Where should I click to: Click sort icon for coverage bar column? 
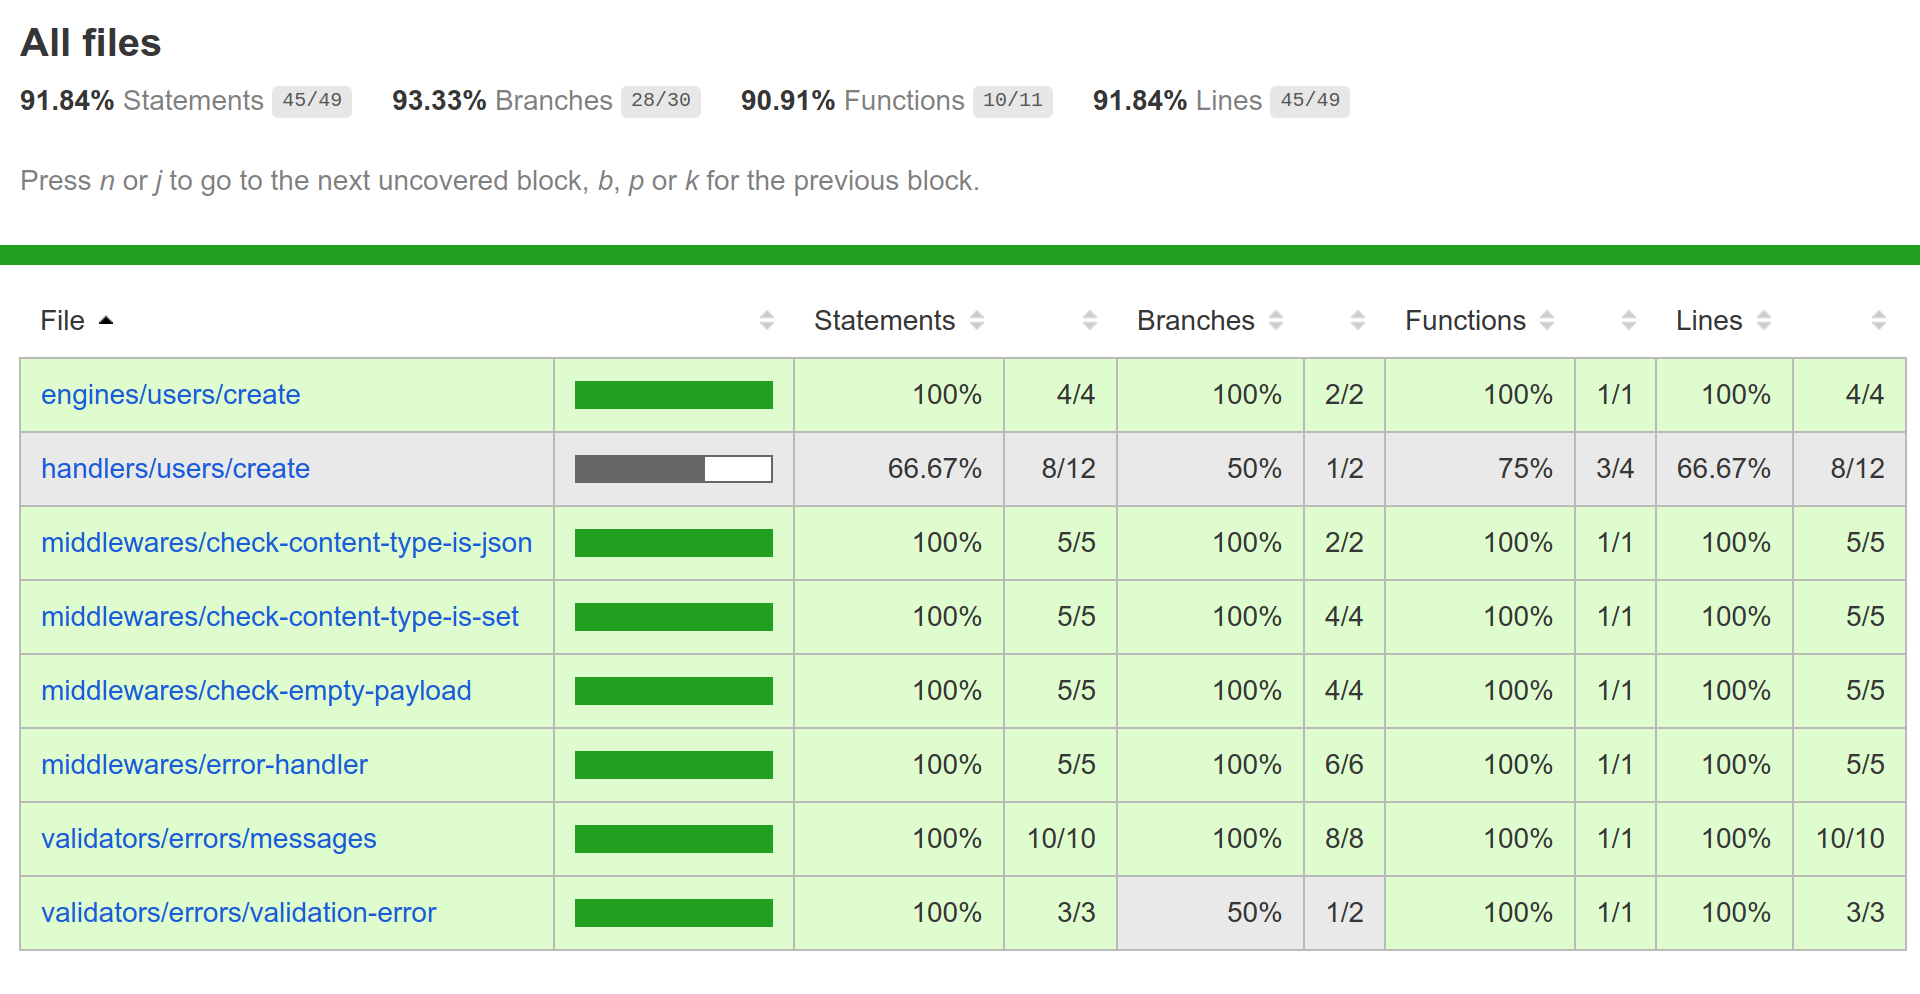point(767,321)
